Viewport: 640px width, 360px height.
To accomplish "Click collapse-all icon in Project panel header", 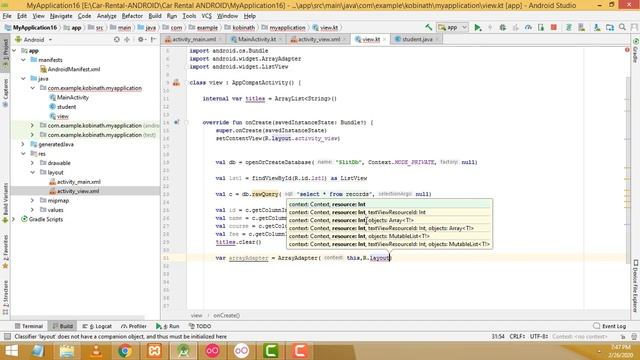I will click(x=127, y=40).
